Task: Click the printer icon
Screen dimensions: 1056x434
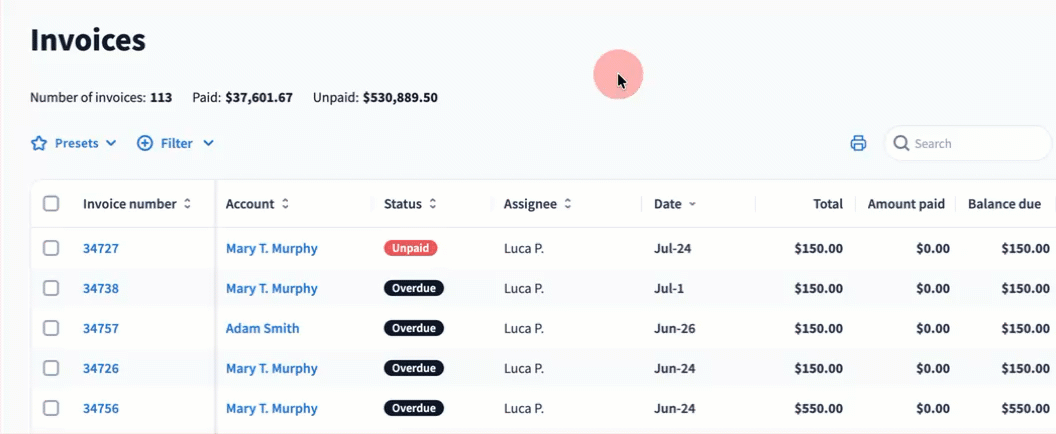Action: pyautogui.click(x=858, y=143)
